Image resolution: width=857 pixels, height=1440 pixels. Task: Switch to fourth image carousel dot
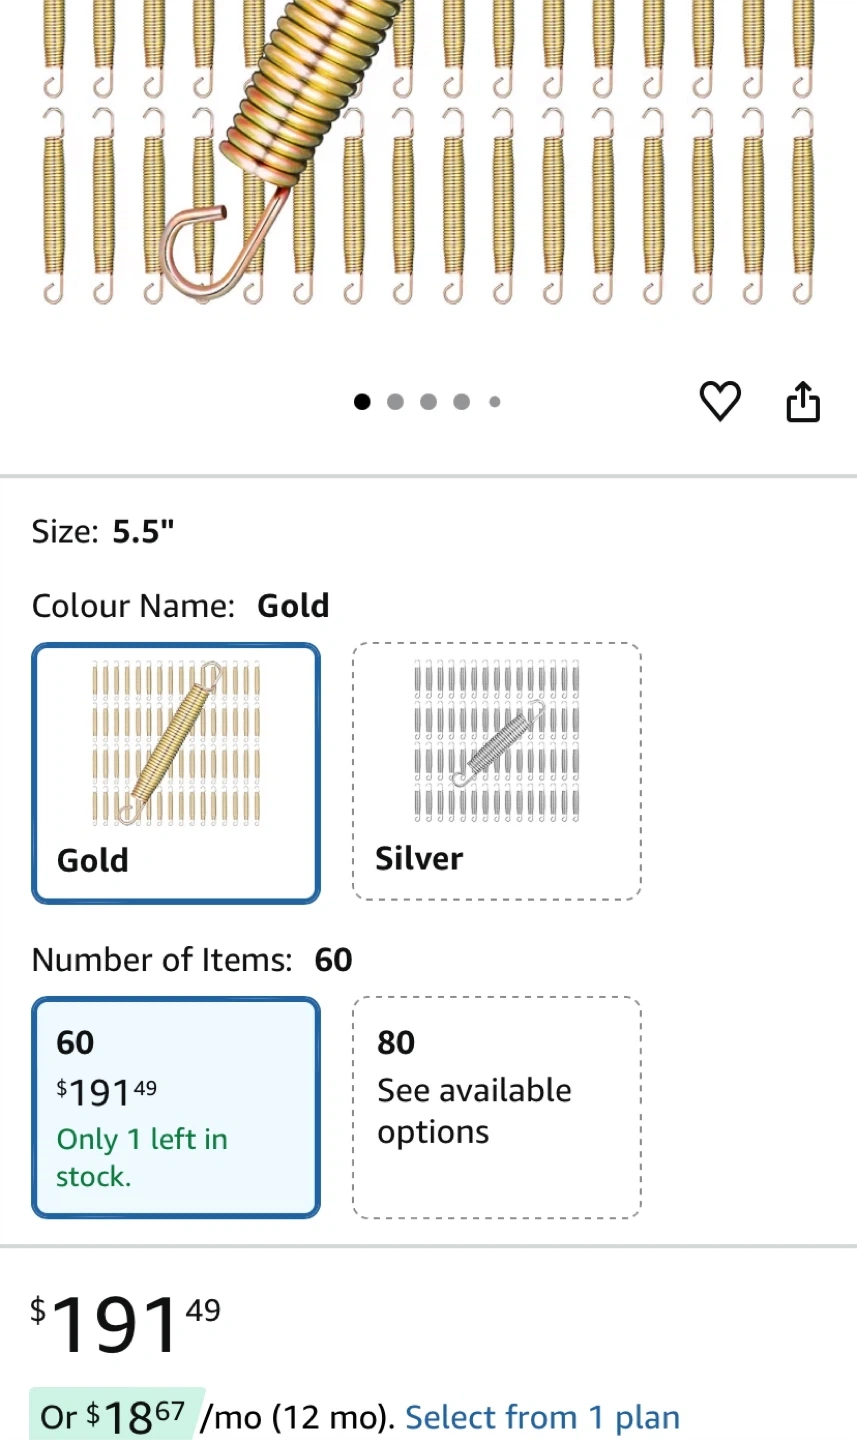[x=461, y=402]
